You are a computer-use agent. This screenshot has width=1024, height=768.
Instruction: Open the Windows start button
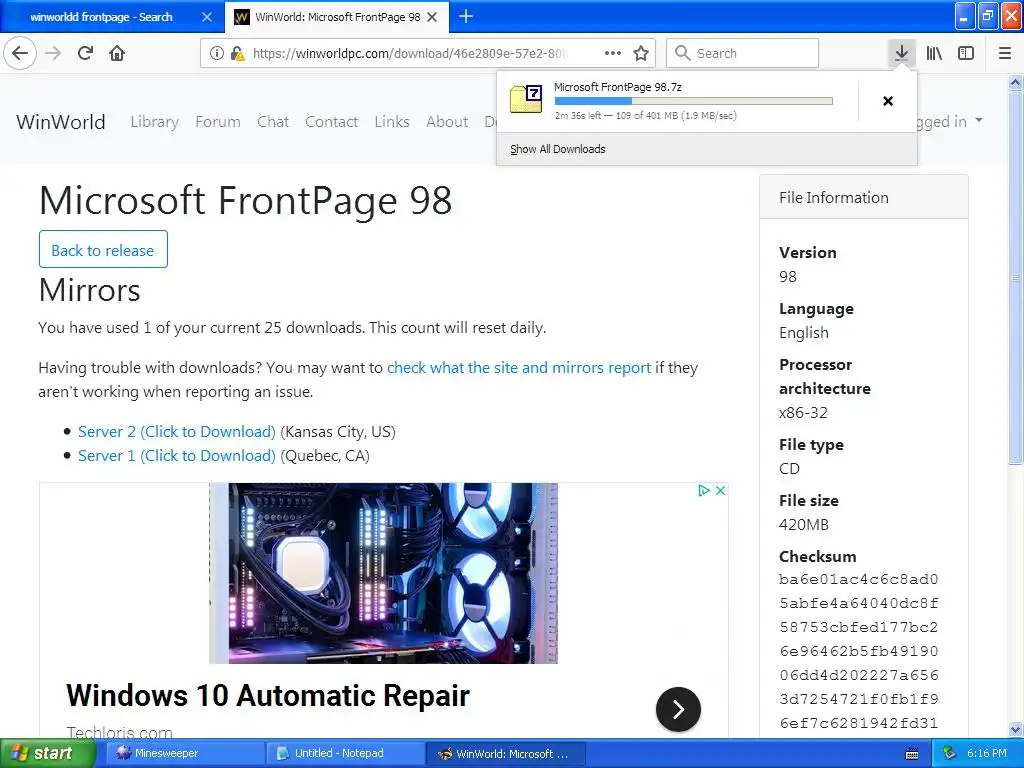click(x=46, y=754)
